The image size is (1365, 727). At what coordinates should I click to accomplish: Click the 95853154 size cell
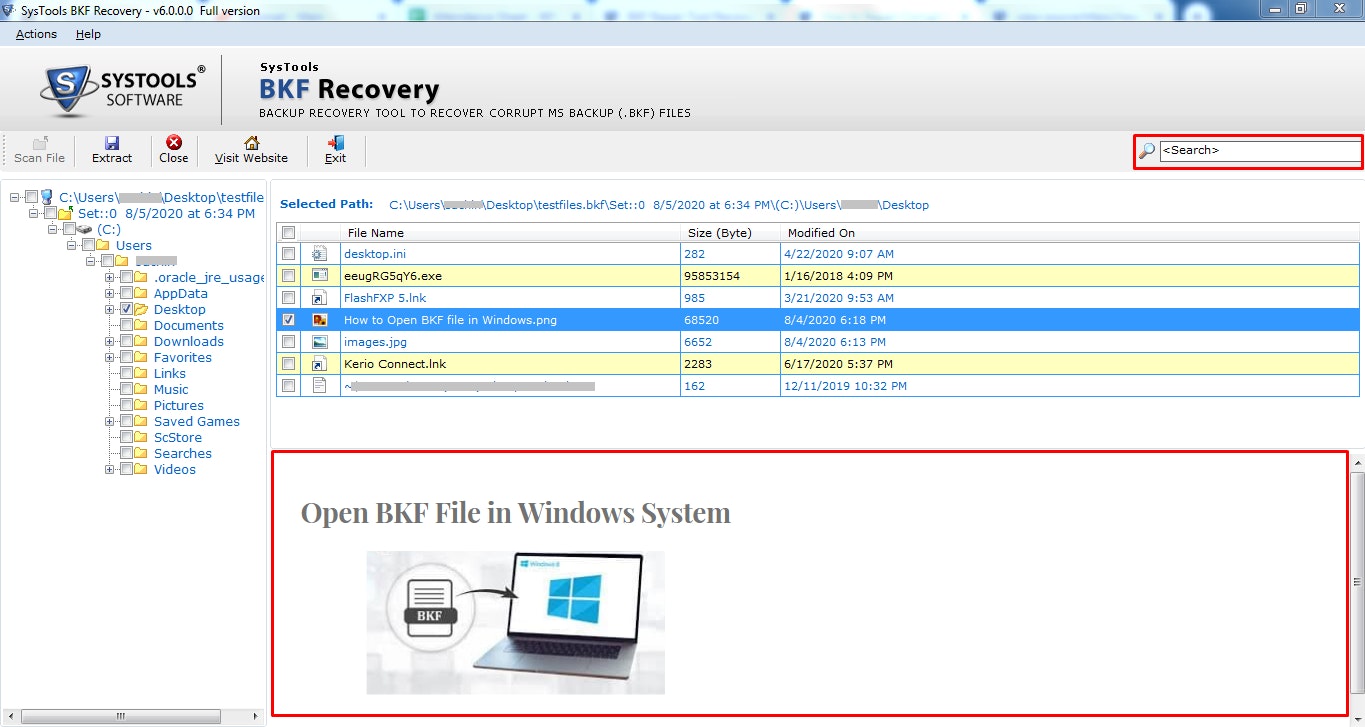730,276
